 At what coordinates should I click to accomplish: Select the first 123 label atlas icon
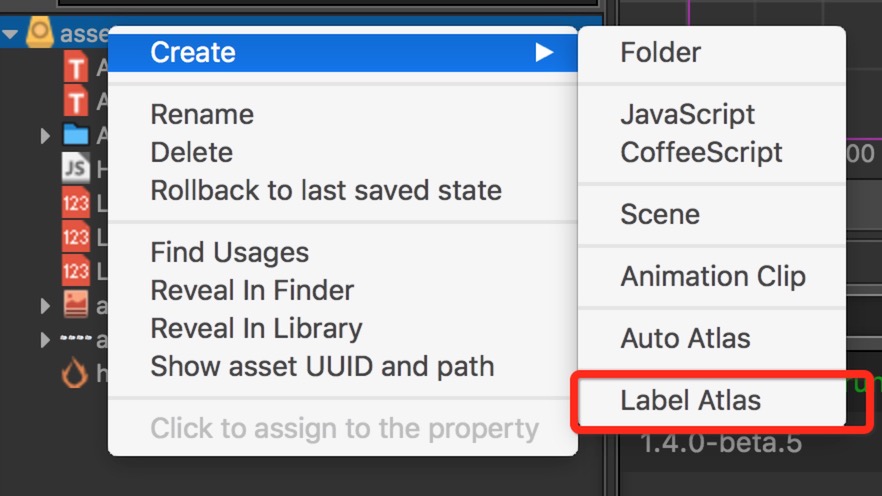[x=75, y=202]
